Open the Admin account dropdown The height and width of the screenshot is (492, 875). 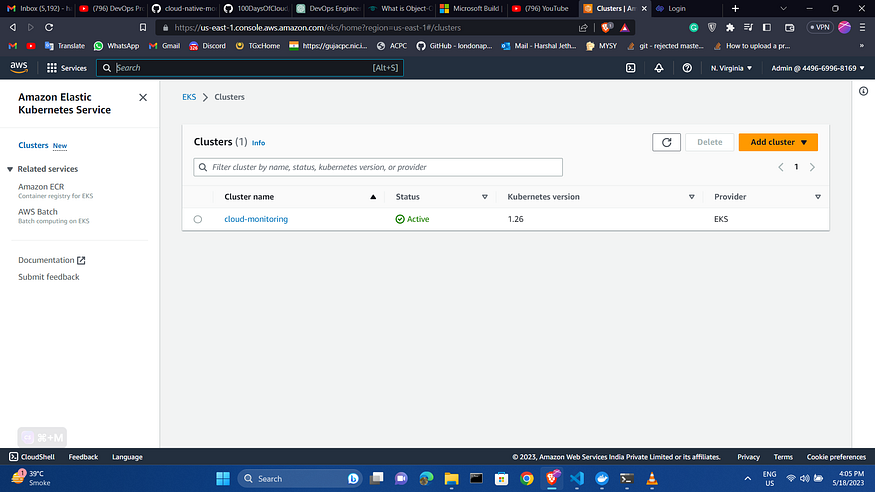click(x=818, y=68)
